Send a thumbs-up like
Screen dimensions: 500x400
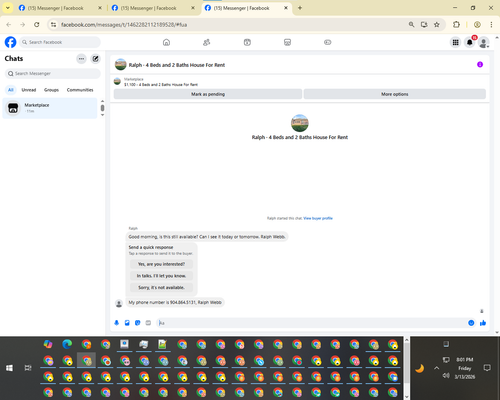(483, 323)
